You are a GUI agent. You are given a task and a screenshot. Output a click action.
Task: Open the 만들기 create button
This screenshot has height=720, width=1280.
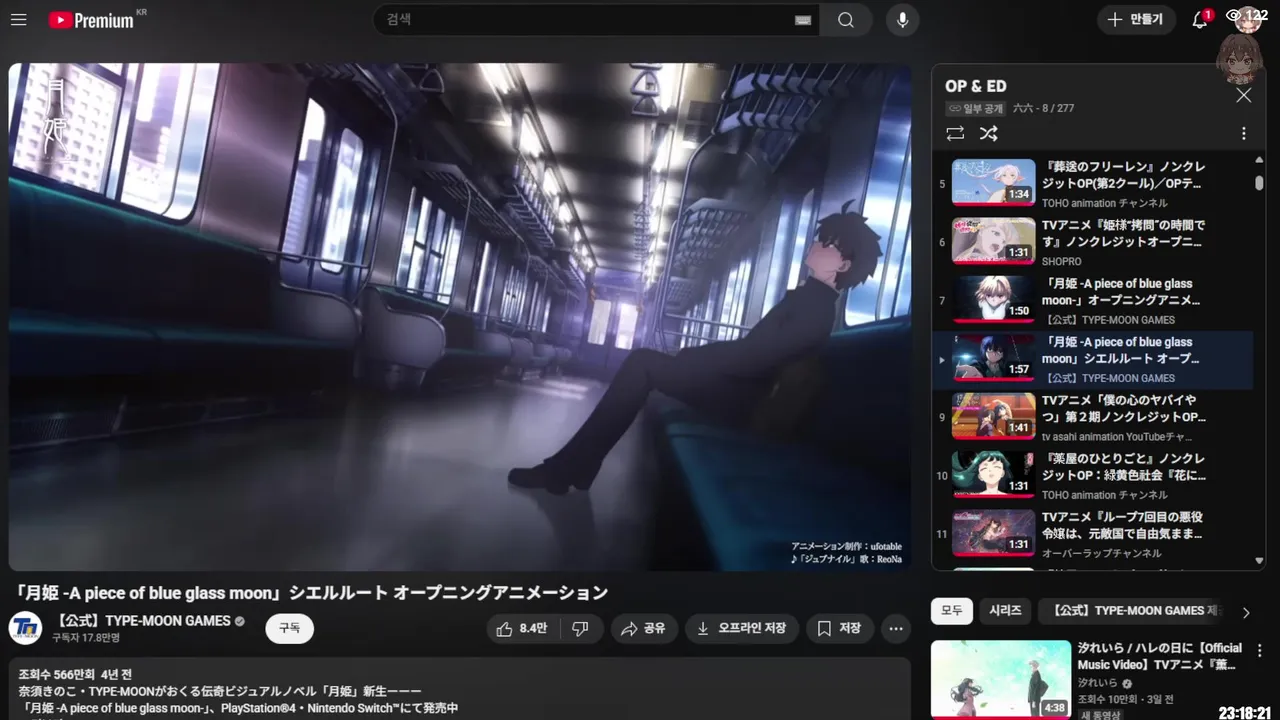(1136, 20)
